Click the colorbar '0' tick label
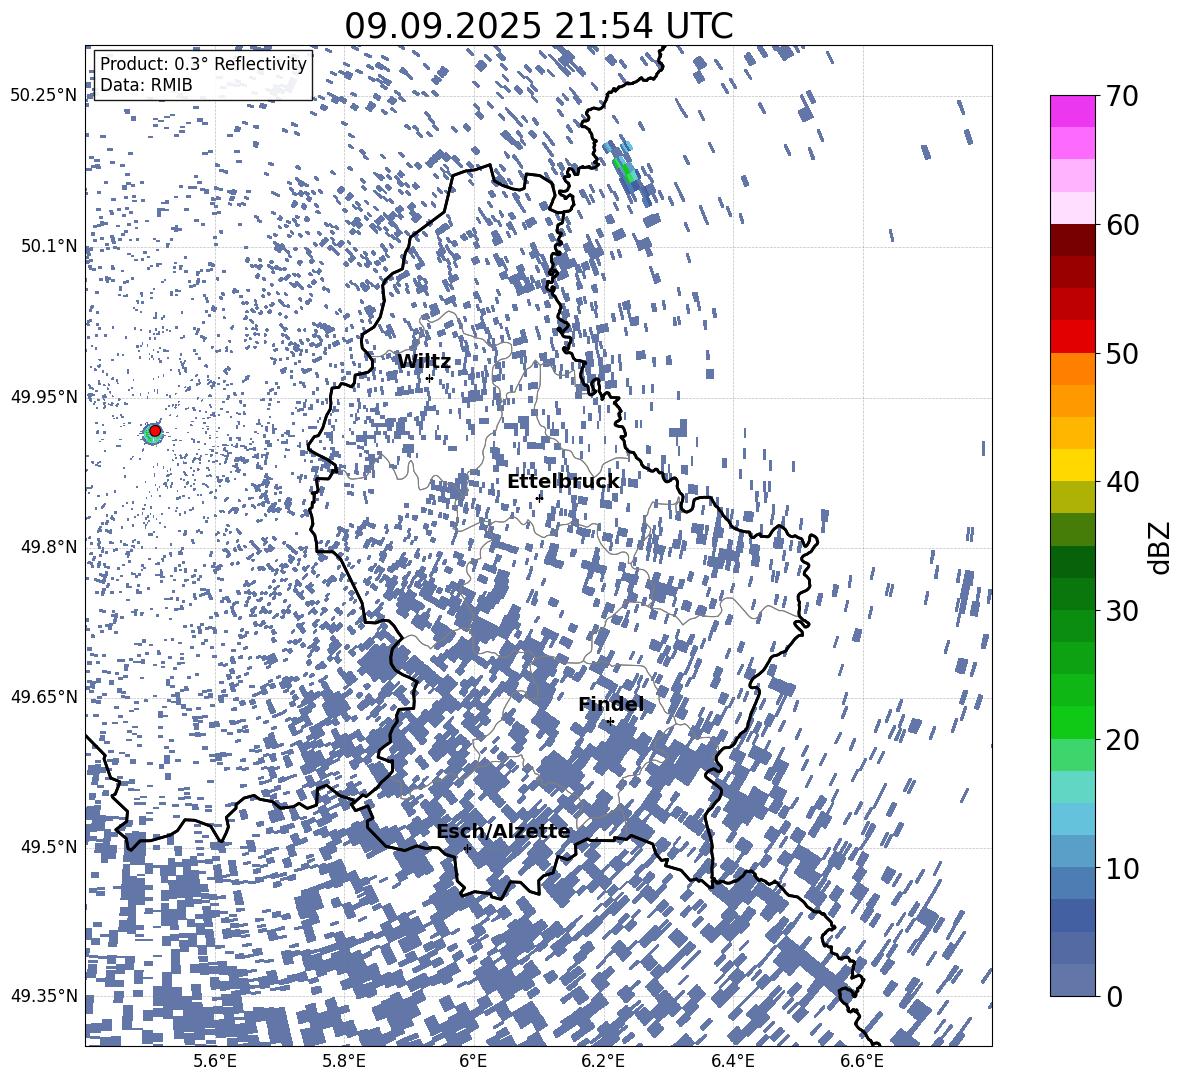The width and height of the screenshot is (1184, 1081). 1114,996
